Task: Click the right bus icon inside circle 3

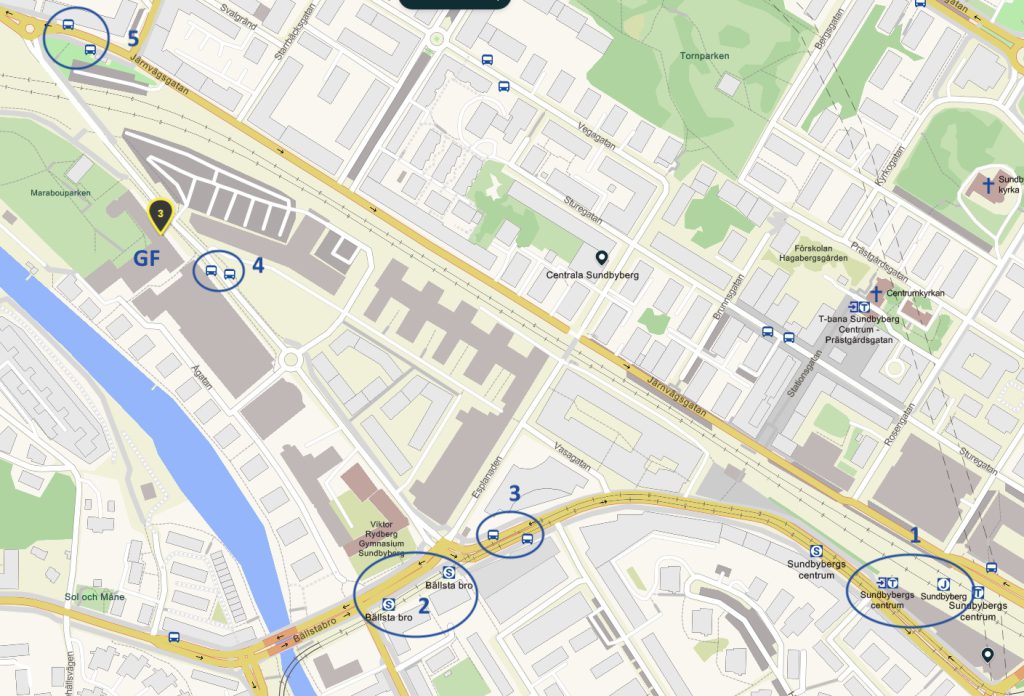Action: point(527,539)
